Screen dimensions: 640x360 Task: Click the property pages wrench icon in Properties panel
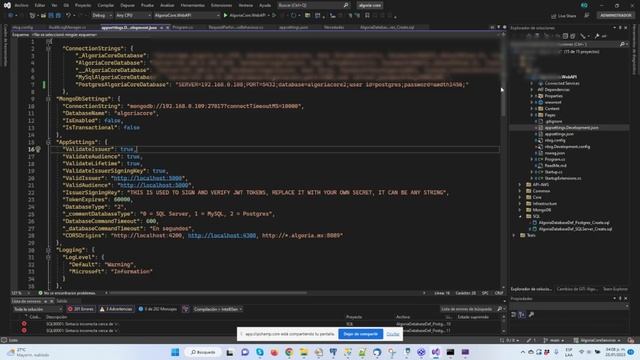pos(531,314)
